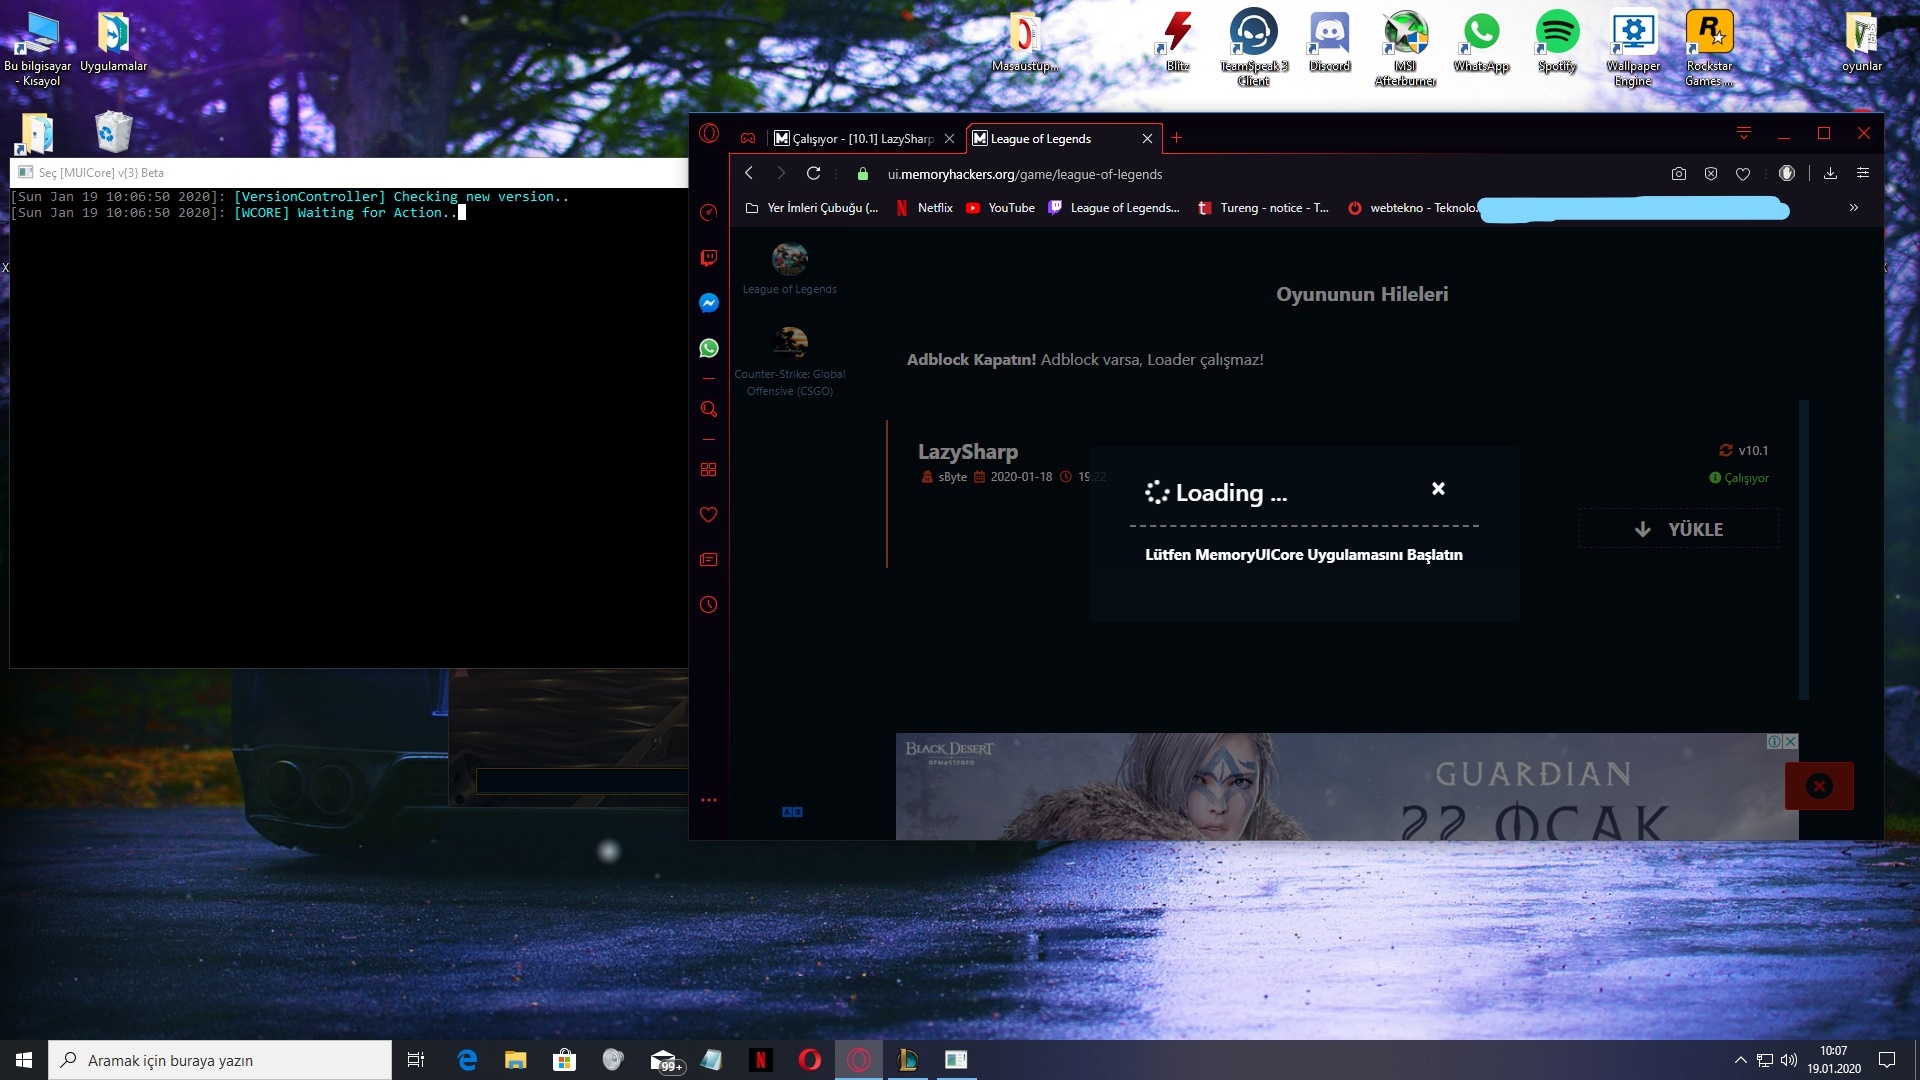Open Twitch panel in Opera sidebar
The width and height of the screenshot is (1920, 1080).
coord(709,258)
